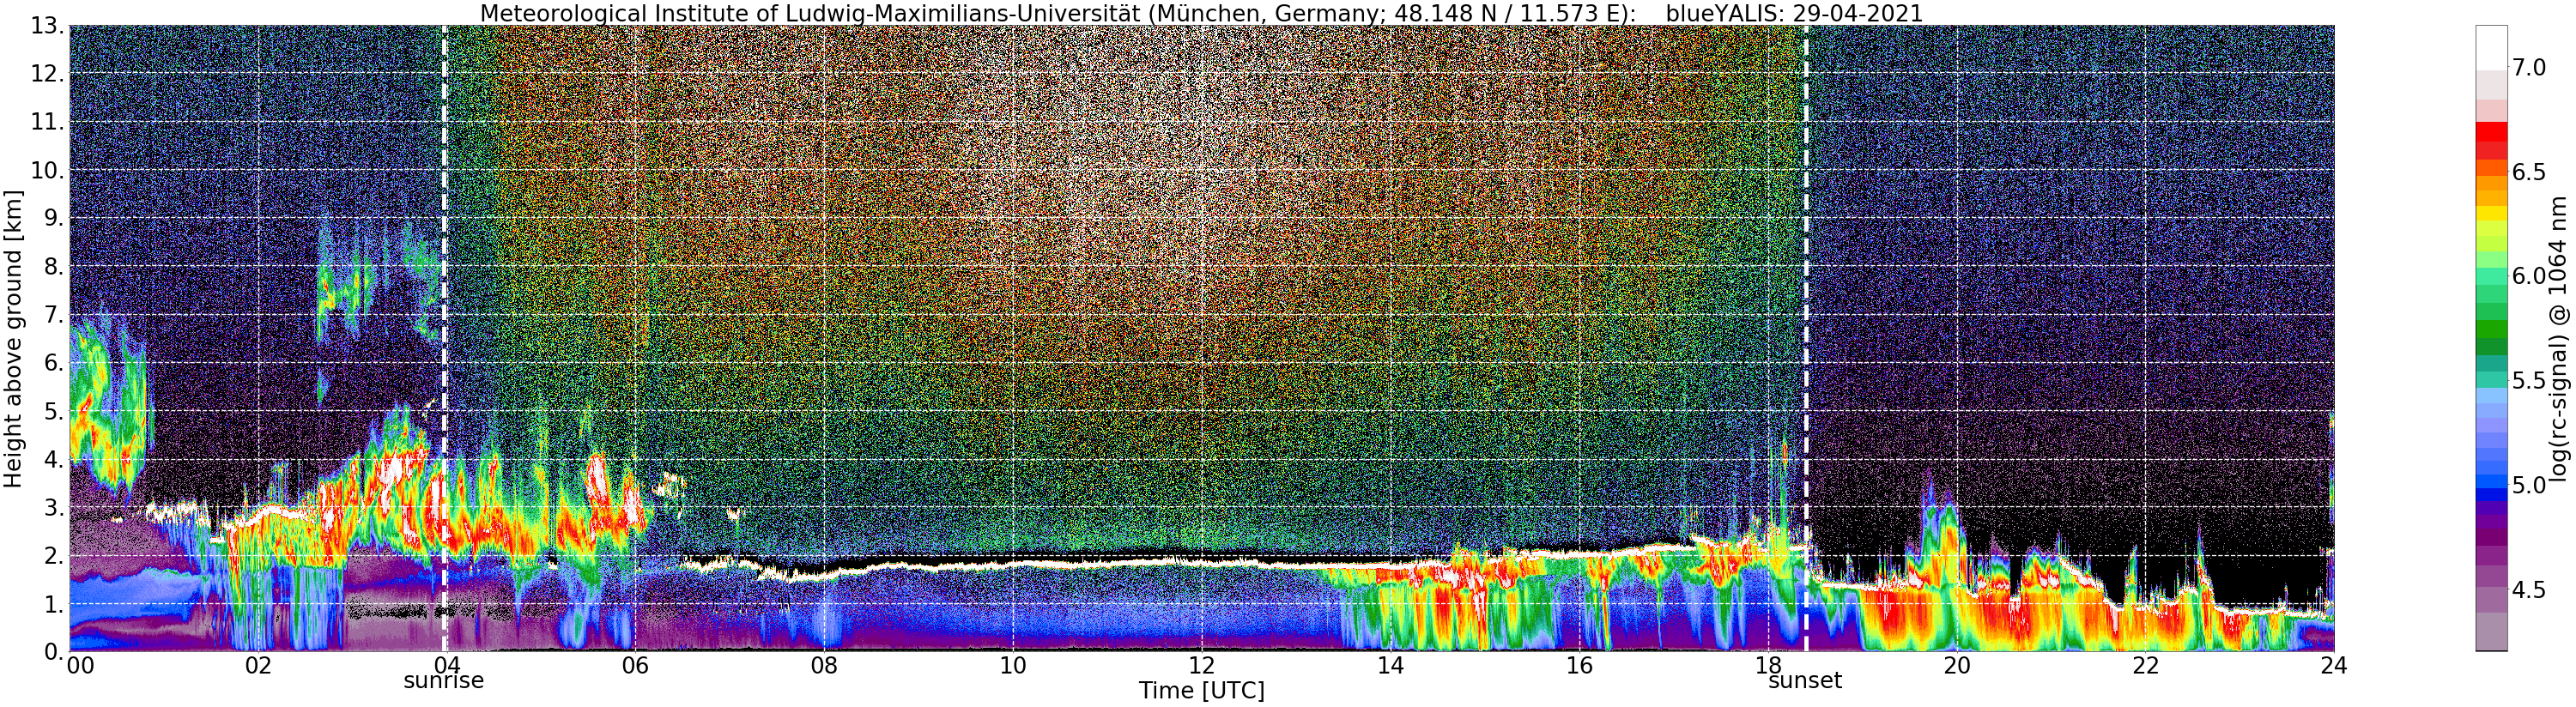2576x707 pixels.
Task: Click the '7.0' colorbar tick label
Action: [2529, 67]
